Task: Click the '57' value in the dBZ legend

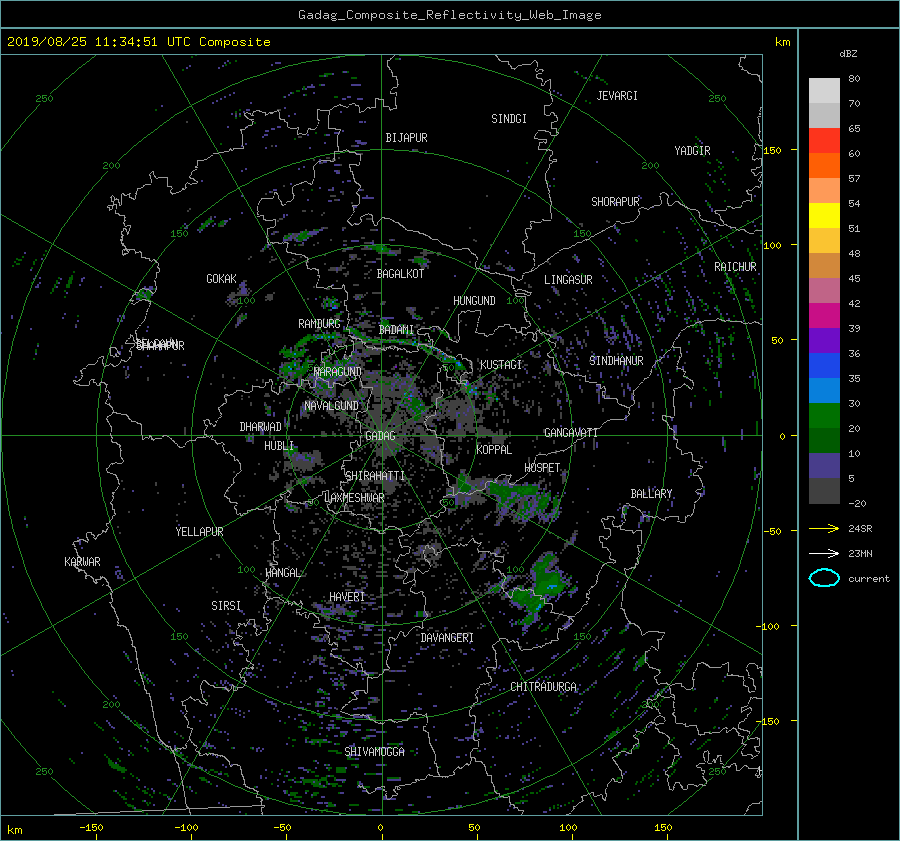Action: click(x=854, y=179)
